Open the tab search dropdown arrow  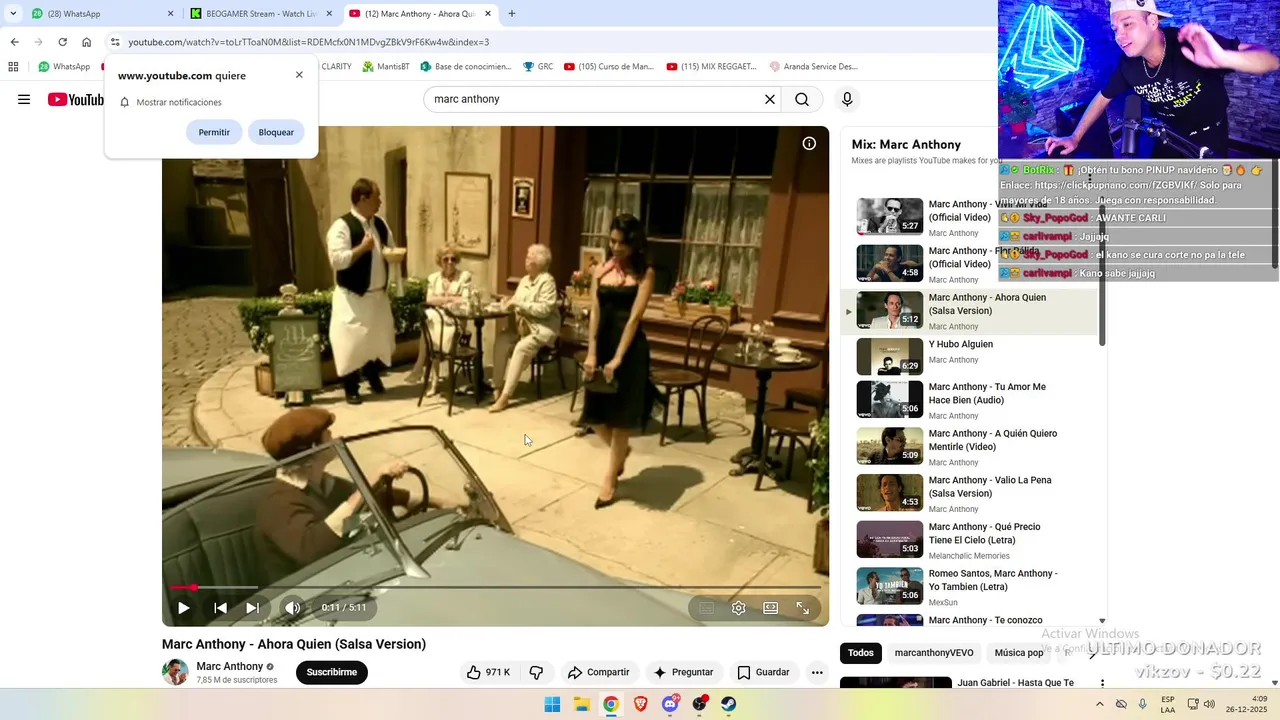pyautogui.click(x=13, y=14)
